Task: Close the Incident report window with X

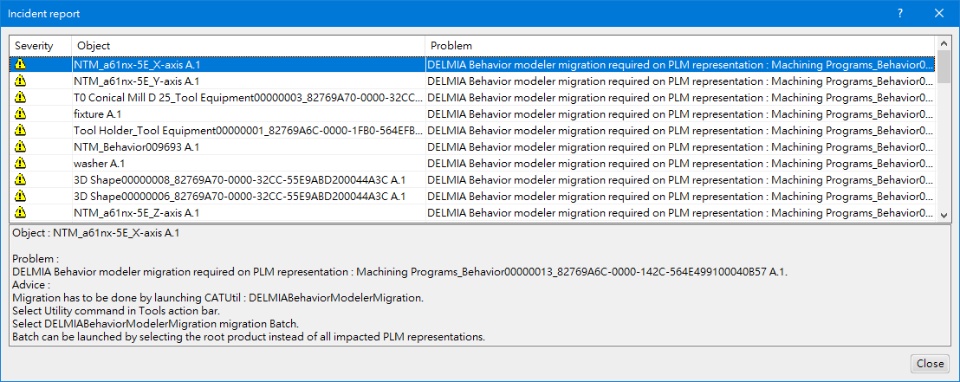Action: pyautogui.click(x=939, y=13)
